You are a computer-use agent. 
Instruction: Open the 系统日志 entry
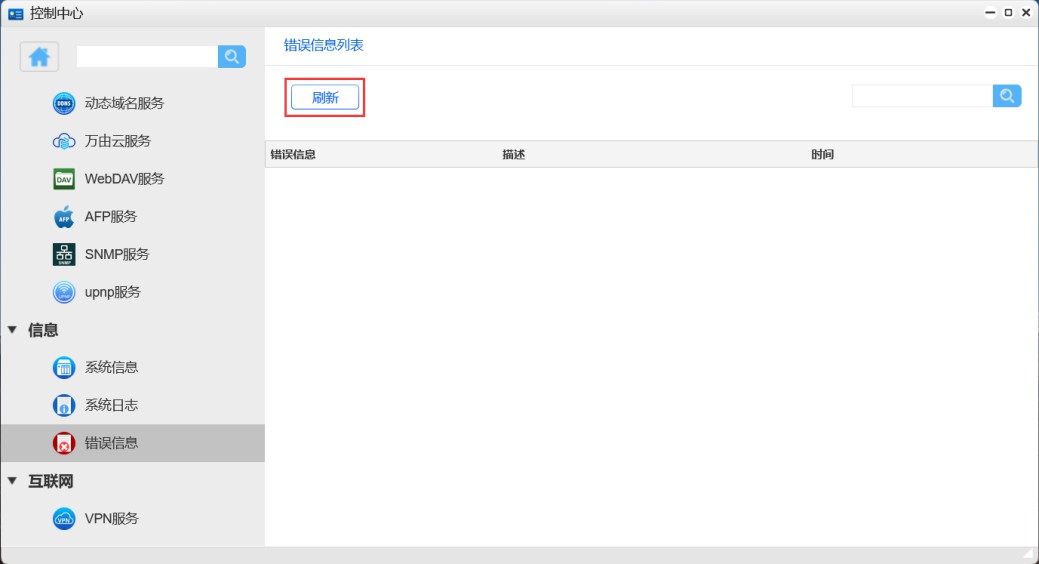tap(111, 405)
